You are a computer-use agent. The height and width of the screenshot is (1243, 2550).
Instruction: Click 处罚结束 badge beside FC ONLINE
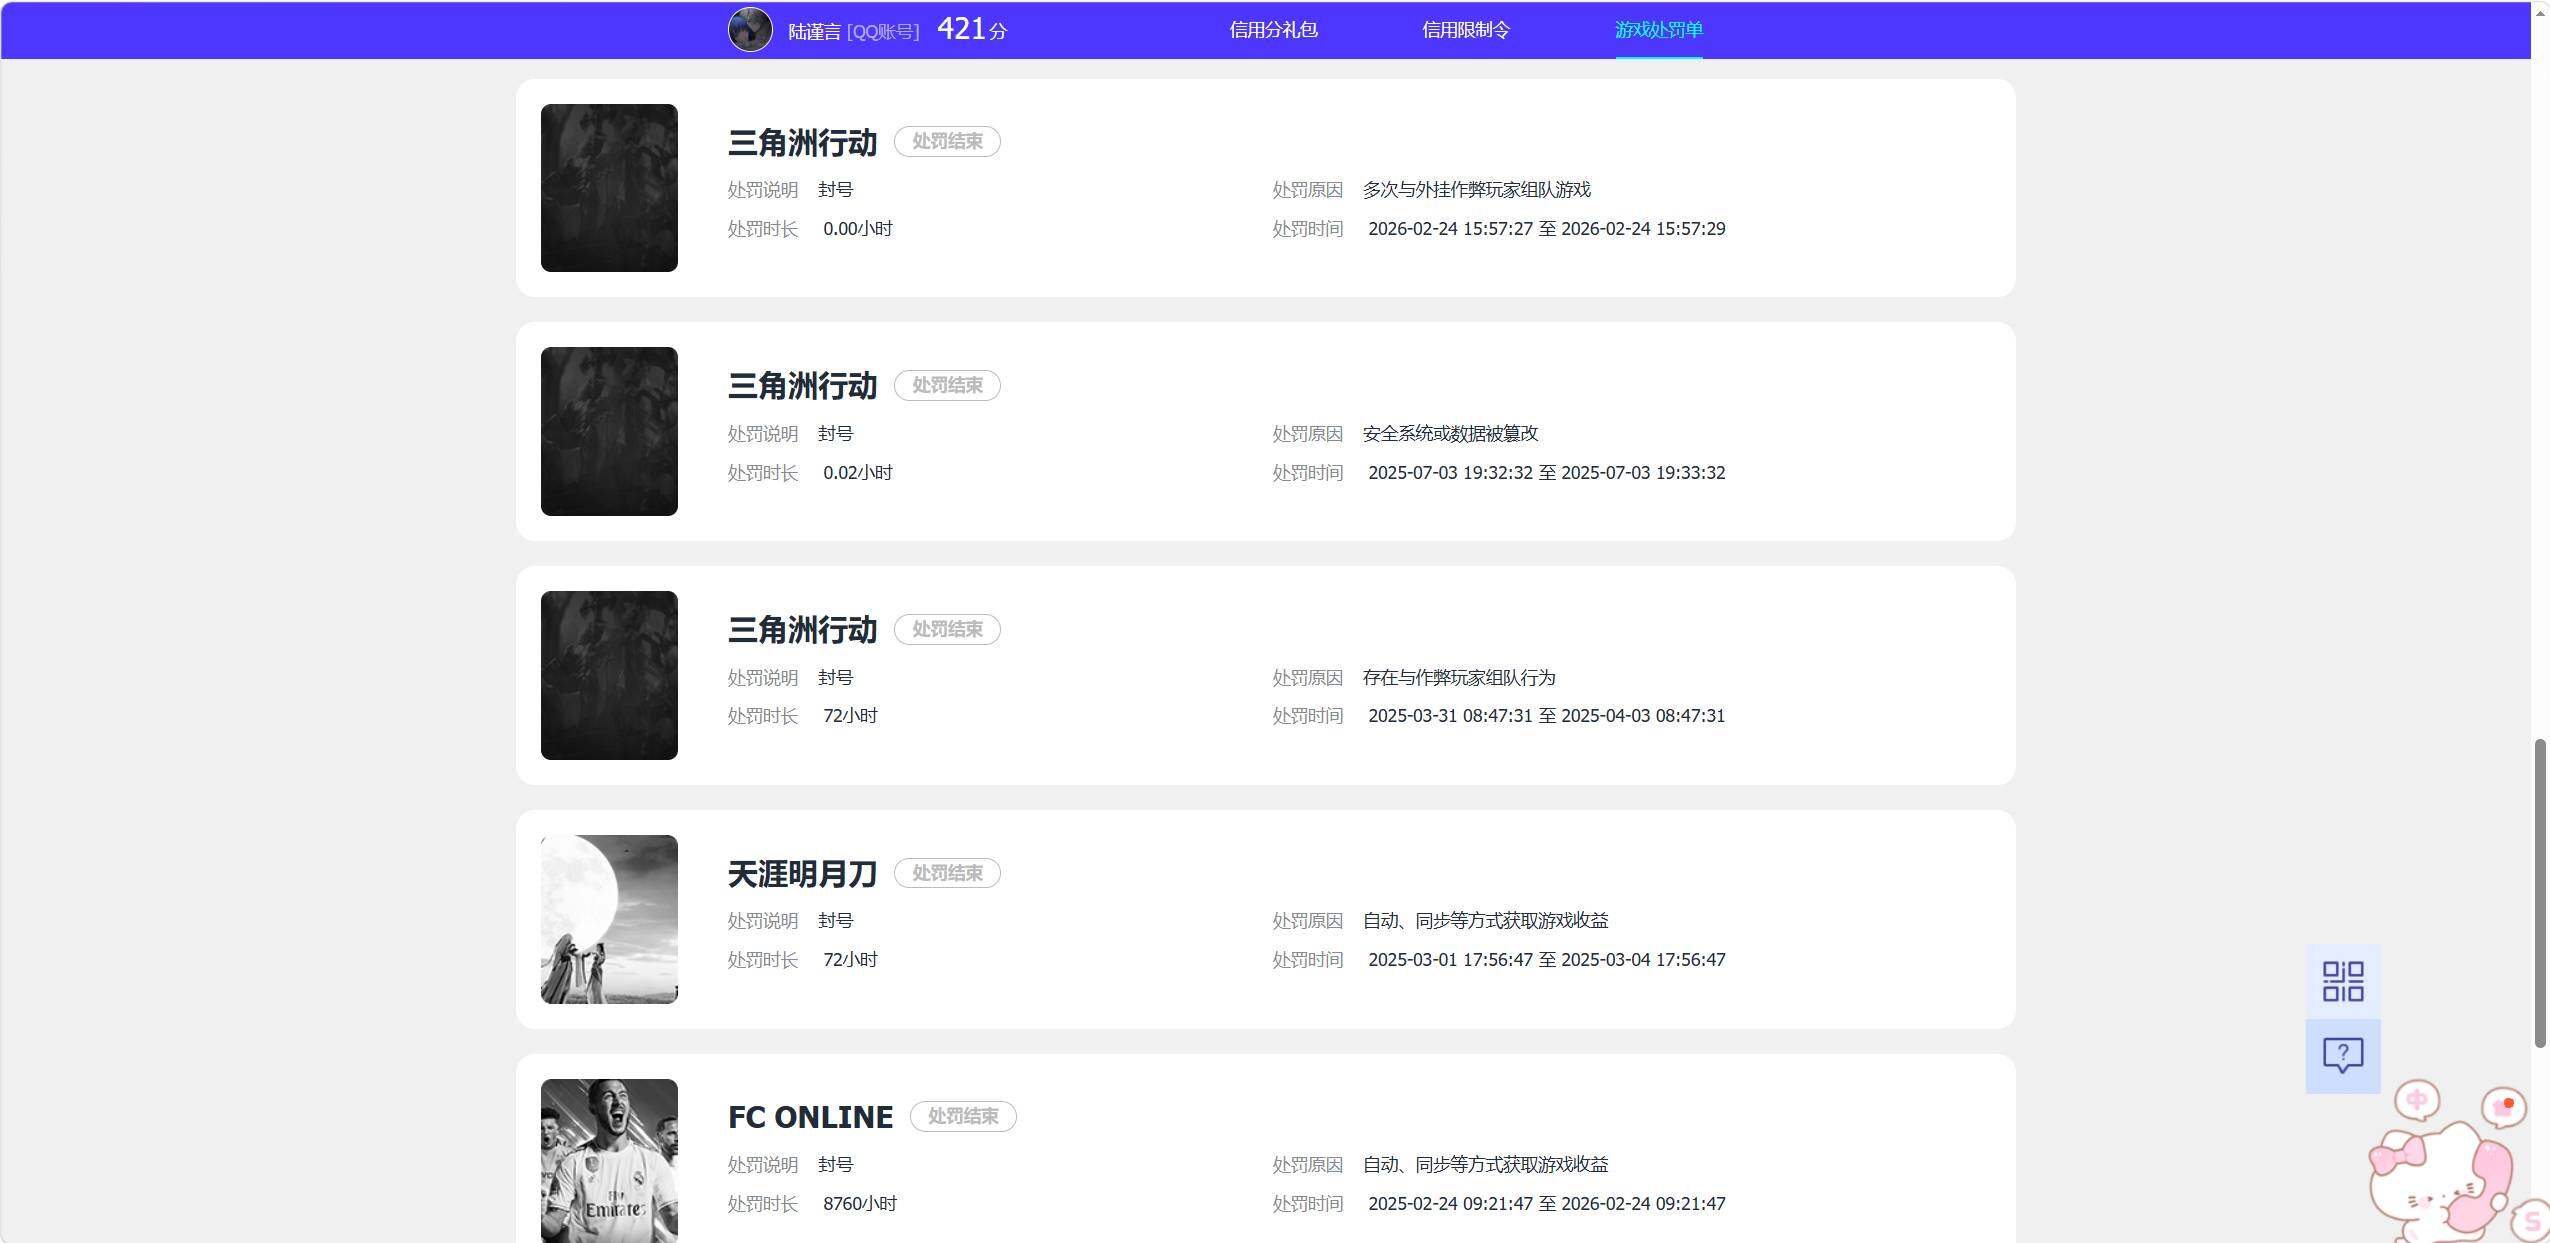(963, 1116)
